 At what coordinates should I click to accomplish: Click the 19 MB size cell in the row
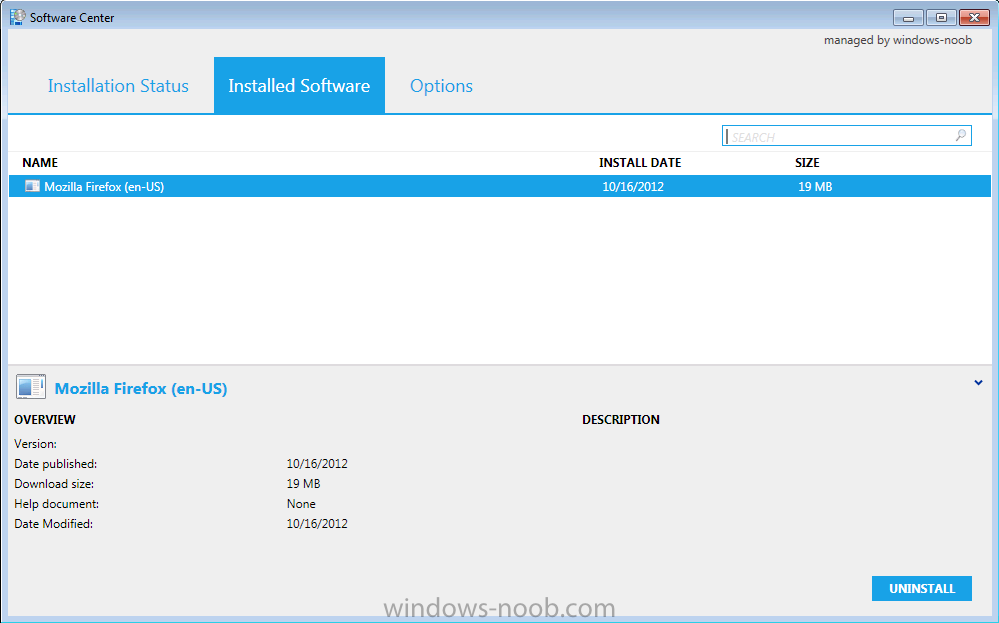pos(815,187)
